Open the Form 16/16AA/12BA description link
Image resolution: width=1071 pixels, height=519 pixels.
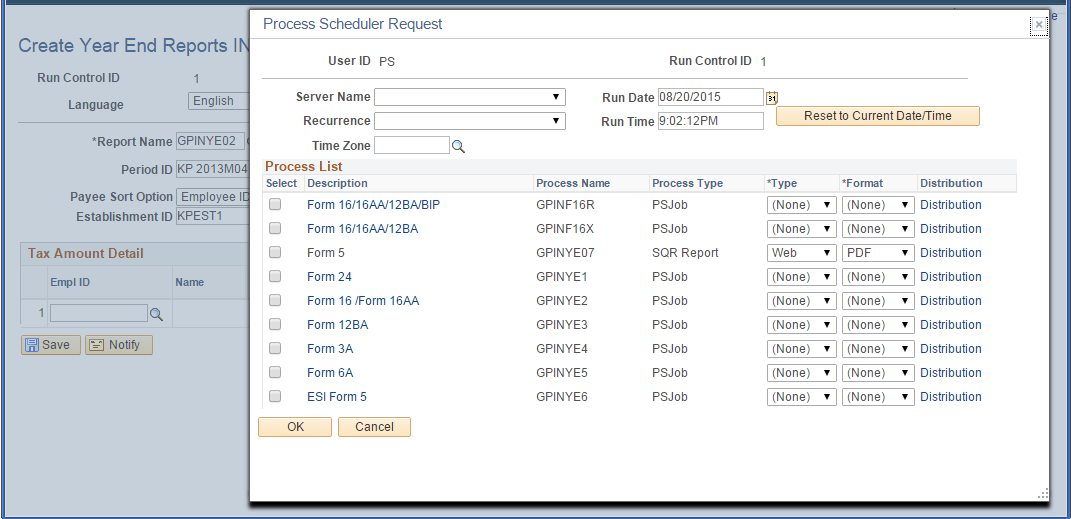point(363,229)
